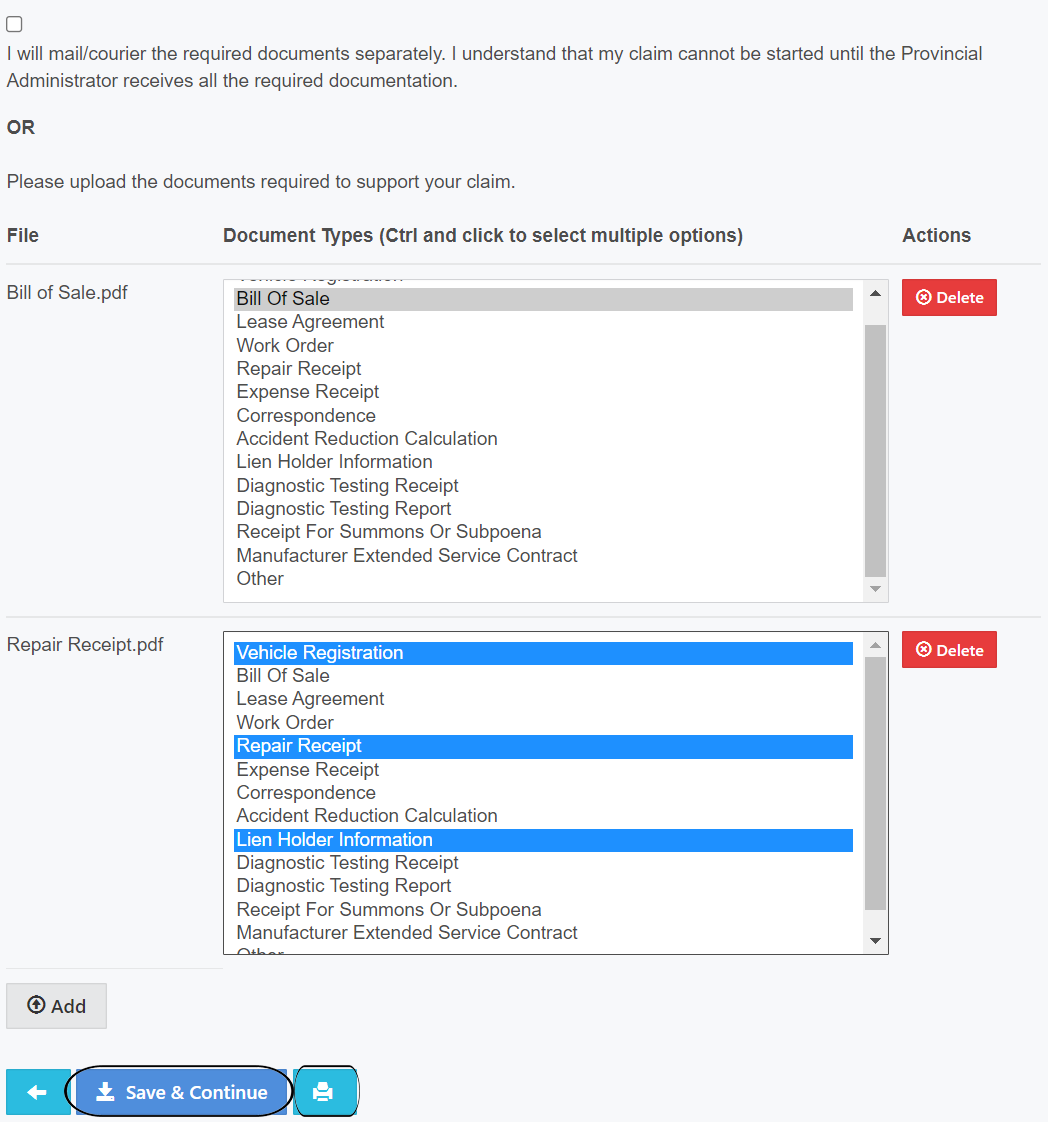Click Save & Continue button
The height and width of the screenshot is (1122, 1048).
(182, 1092)
